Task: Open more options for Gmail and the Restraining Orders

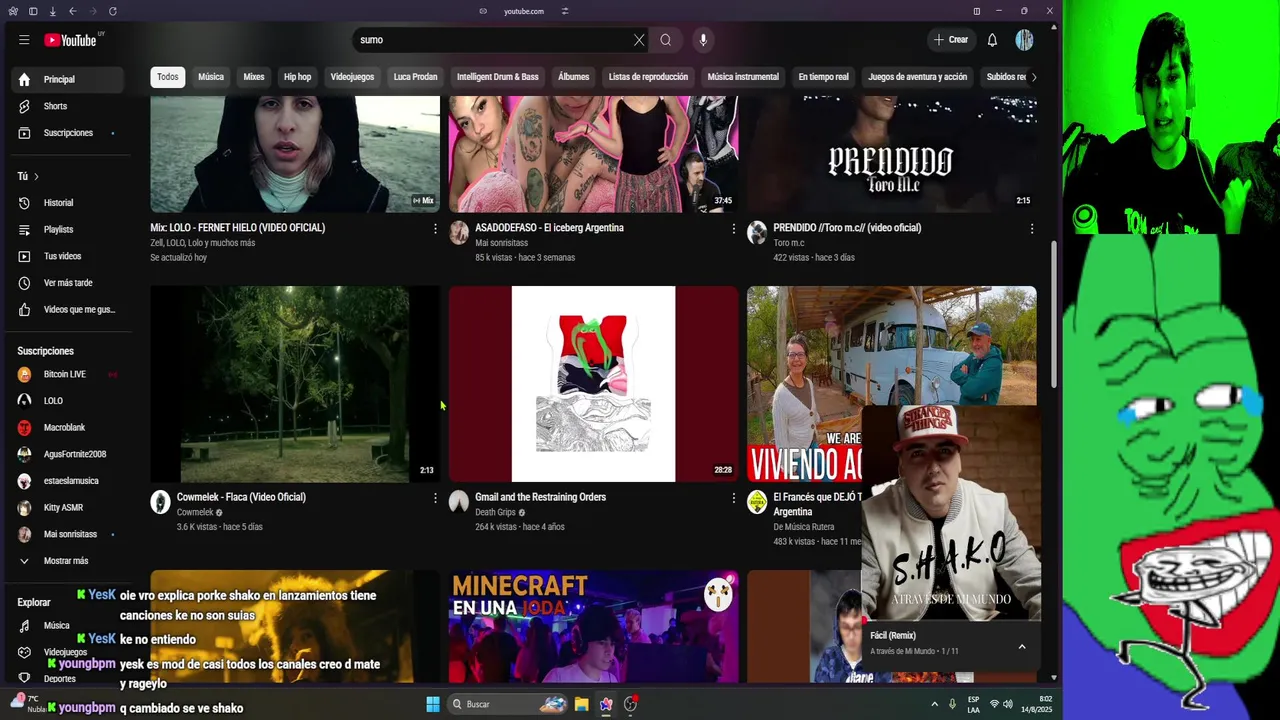Action: [x=733, y=498]
